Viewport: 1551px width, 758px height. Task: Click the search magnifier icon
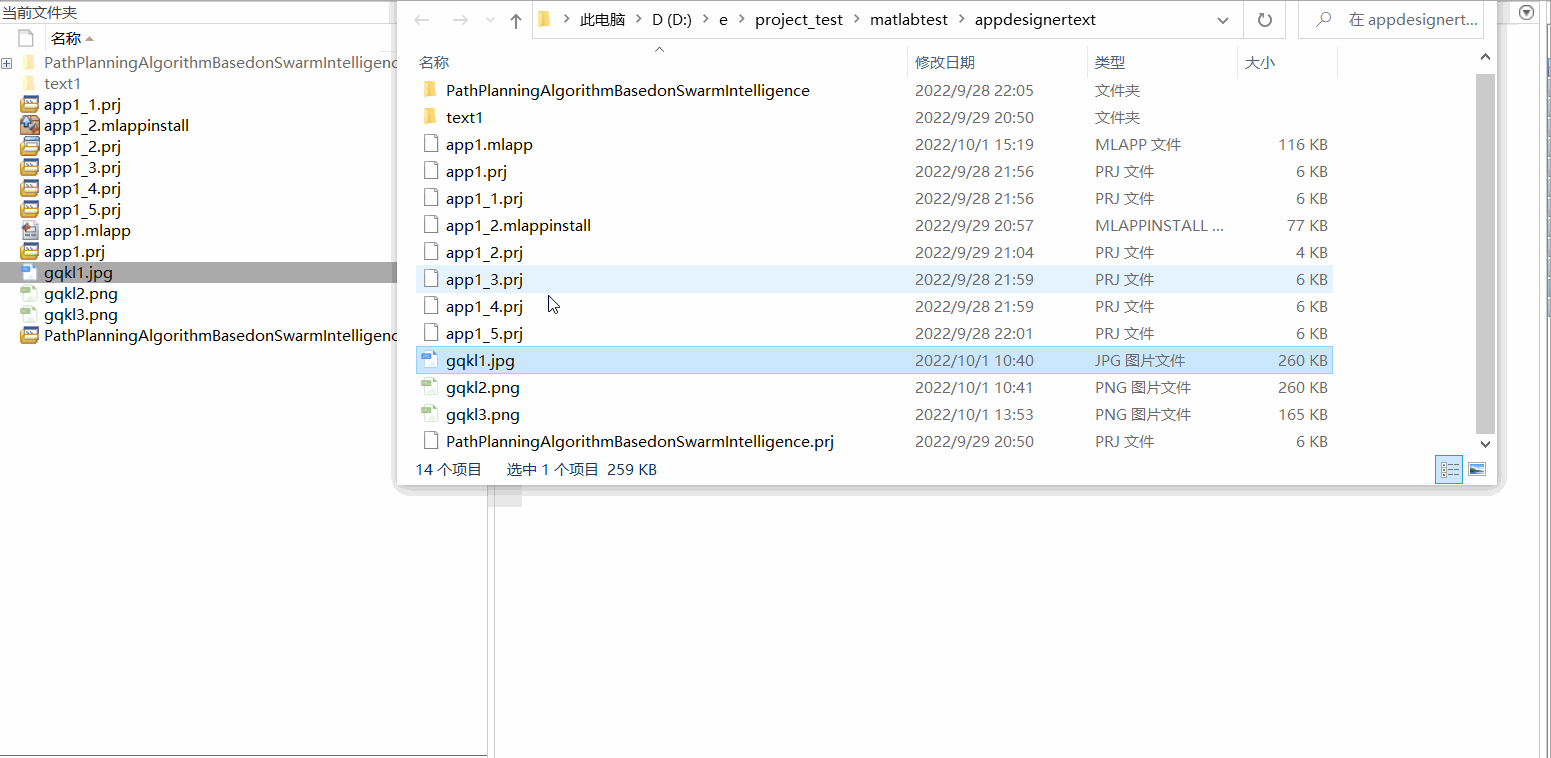click(1324, 20)
